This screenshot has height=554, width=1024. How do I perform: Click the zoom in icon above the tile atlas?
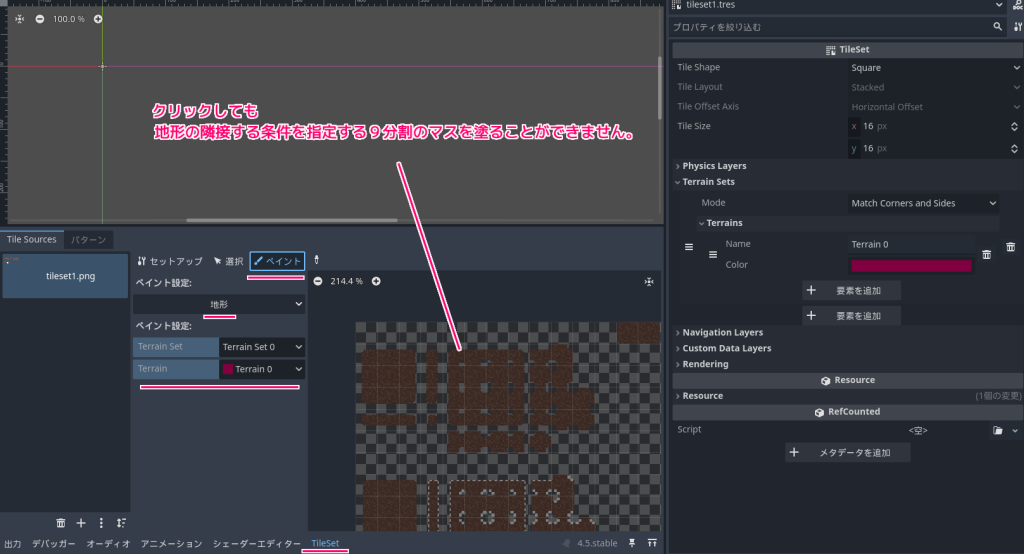pyautogui.click(x=376, y=281)
